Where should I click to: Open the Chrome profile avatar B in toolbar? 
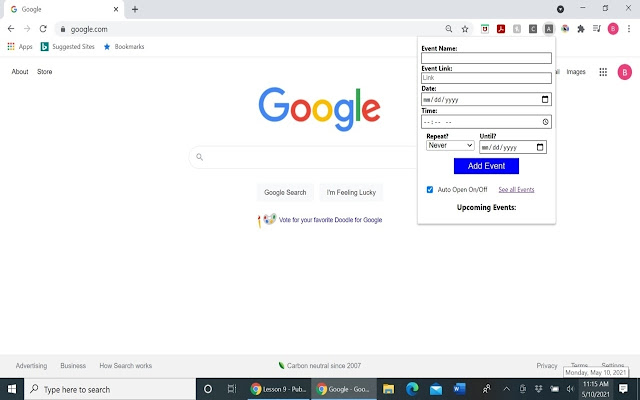click(613, 29)
